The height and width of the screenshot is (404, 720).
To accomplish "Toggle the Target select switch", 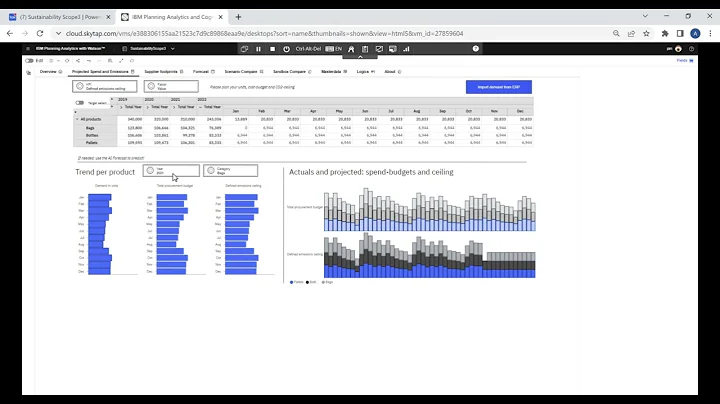I will [80, 103].
